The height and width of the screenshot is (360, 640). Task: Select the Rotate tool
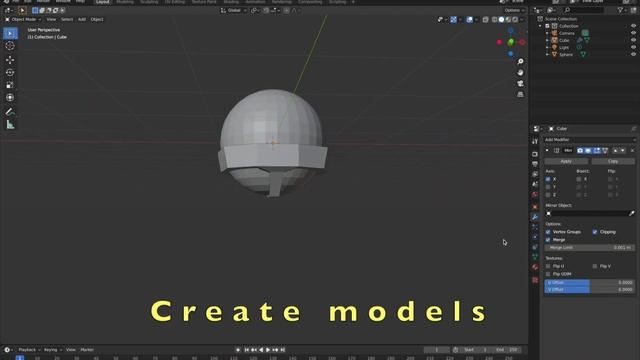click(x=10, y=72)
